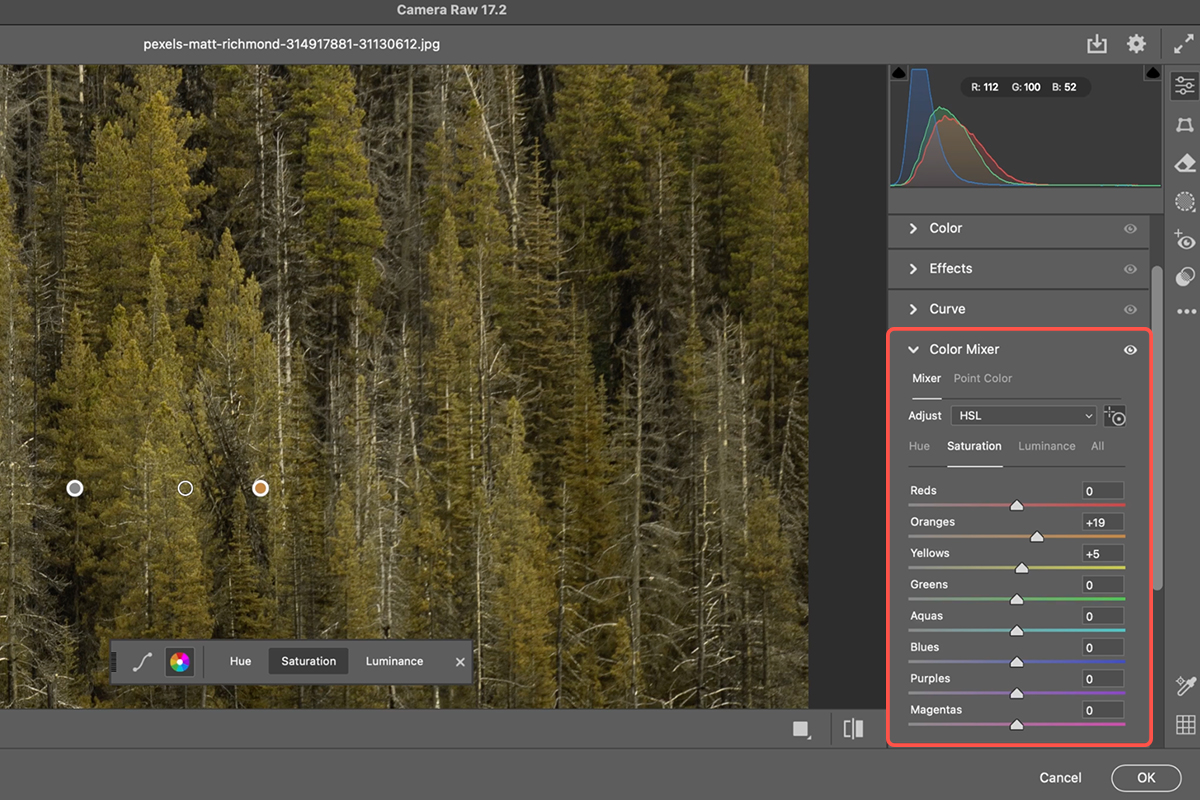Click the targeted adjustment tool icon
The width and height of the screenshot is (1200, 800).
click(1114, 416)
